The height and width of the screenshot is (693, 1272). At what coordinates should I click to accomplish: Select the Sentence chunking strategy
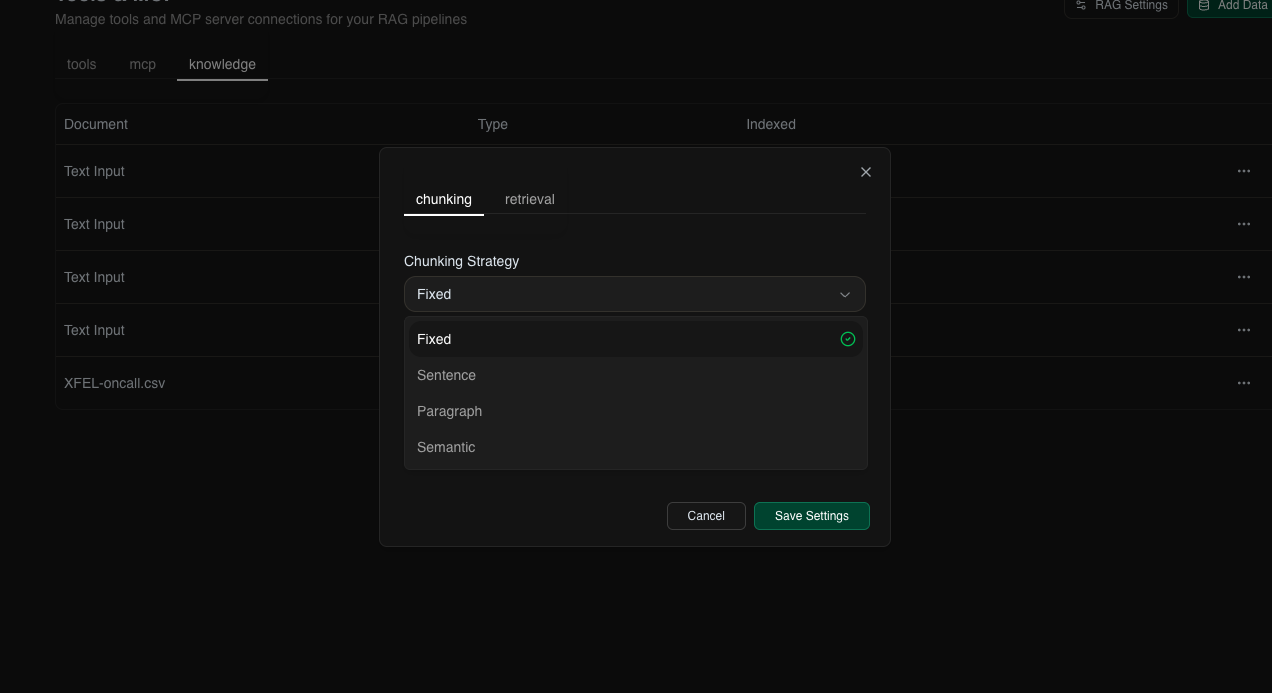point(446,375)
